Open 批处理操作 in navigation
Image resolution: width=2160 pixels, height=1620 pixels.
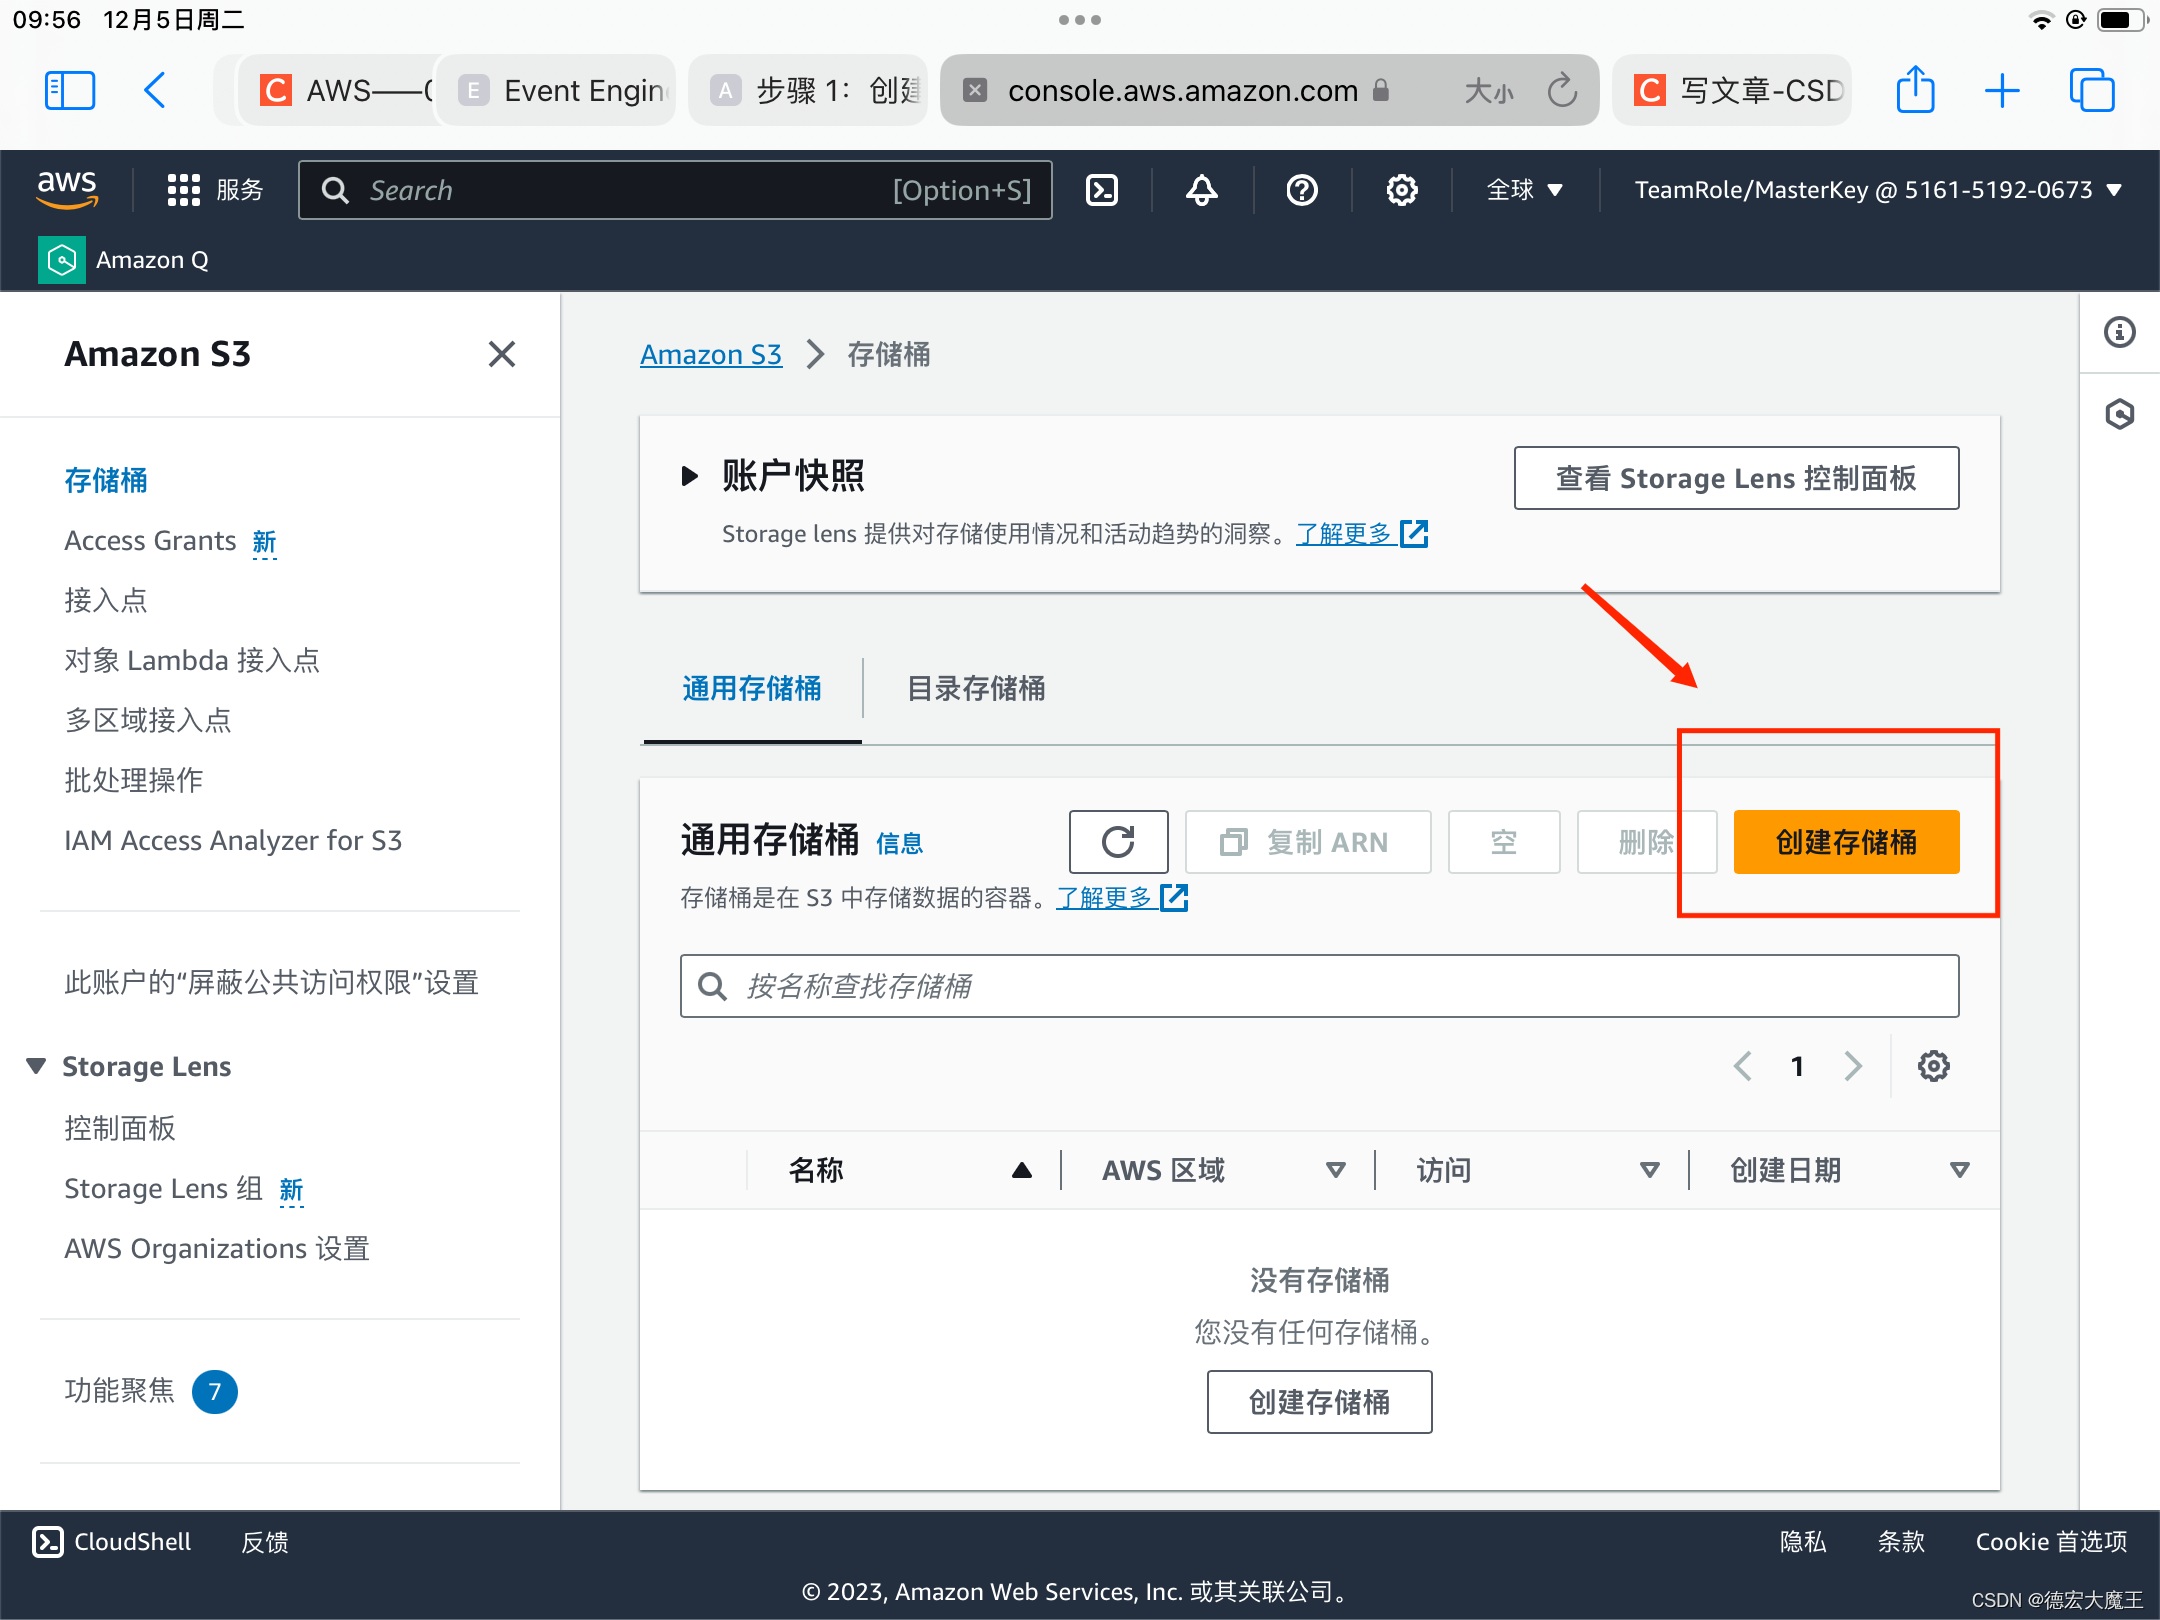(134, 780)
